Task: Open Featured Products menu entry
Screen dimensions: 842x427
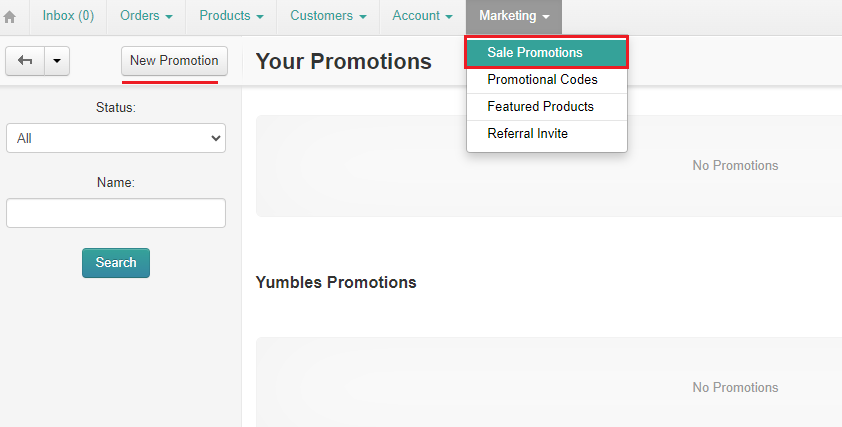Action: [546, 106]
